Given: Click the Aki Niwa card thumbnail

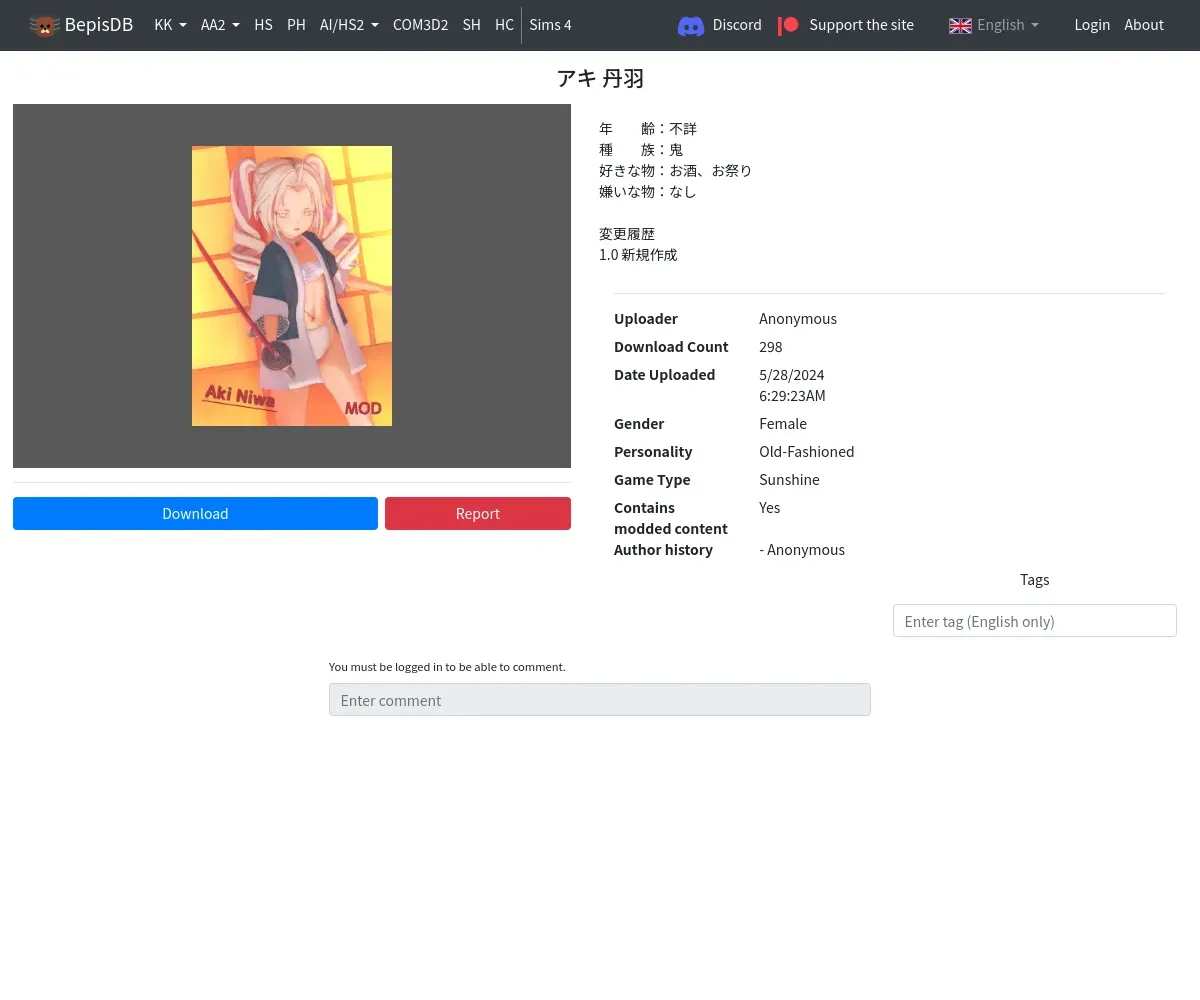Looking at the screenshot, I should [x=292, y=286].
